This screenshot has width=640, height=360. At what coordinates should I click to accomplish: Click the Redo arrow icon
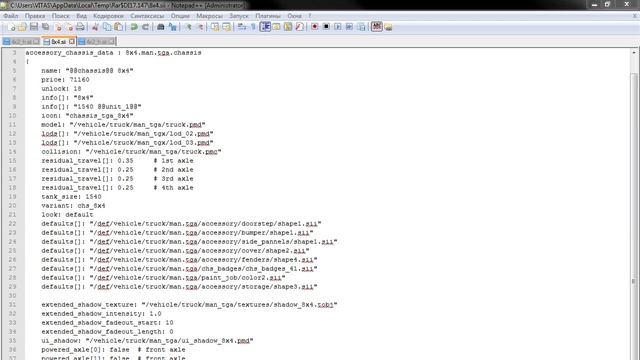(145, 27)
